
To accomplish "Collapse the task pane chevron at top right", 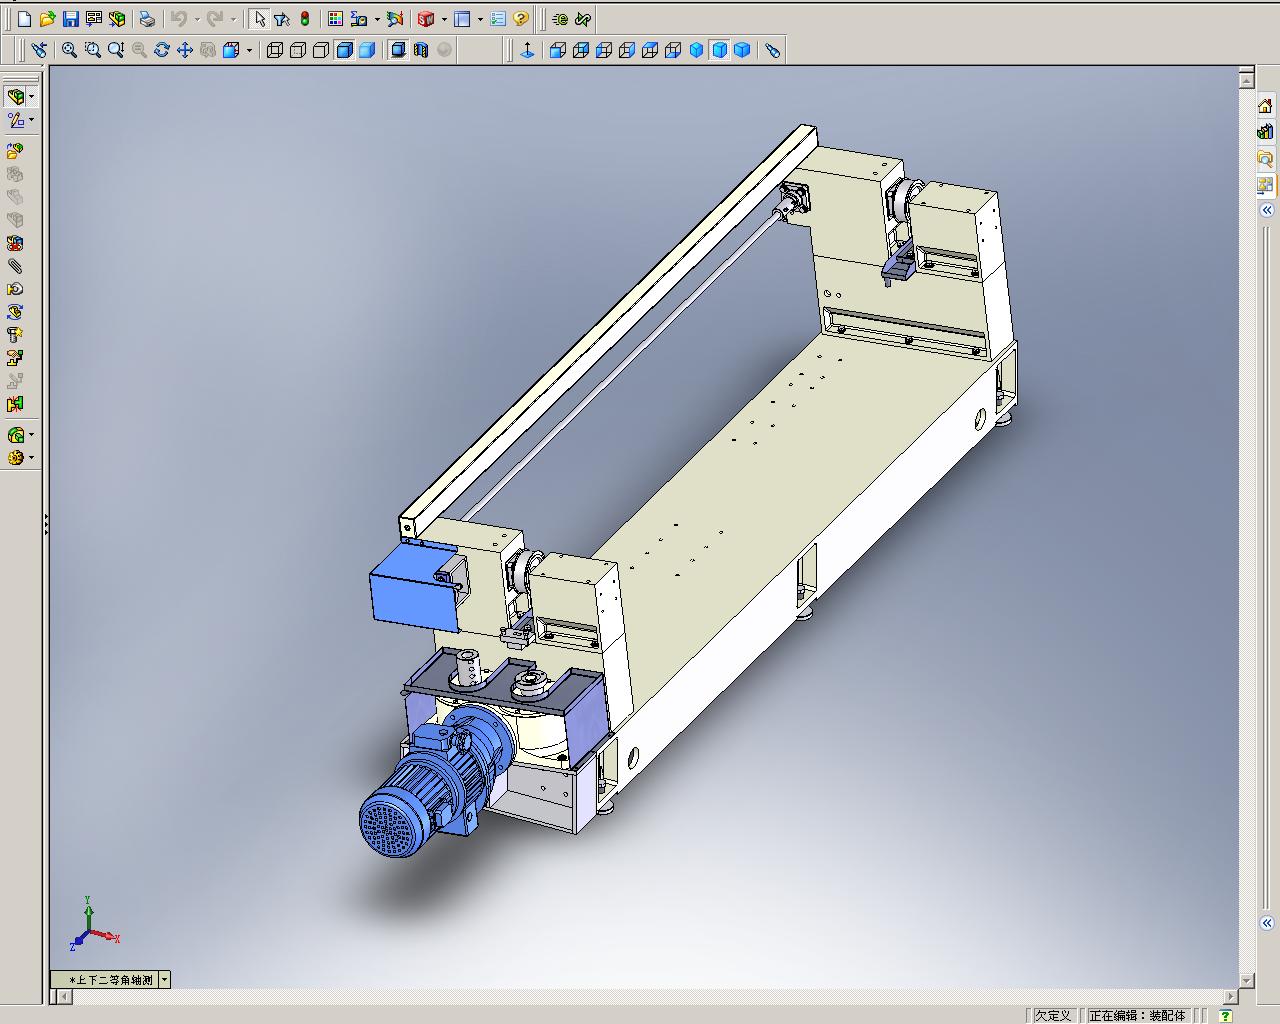I will 1266,210.
